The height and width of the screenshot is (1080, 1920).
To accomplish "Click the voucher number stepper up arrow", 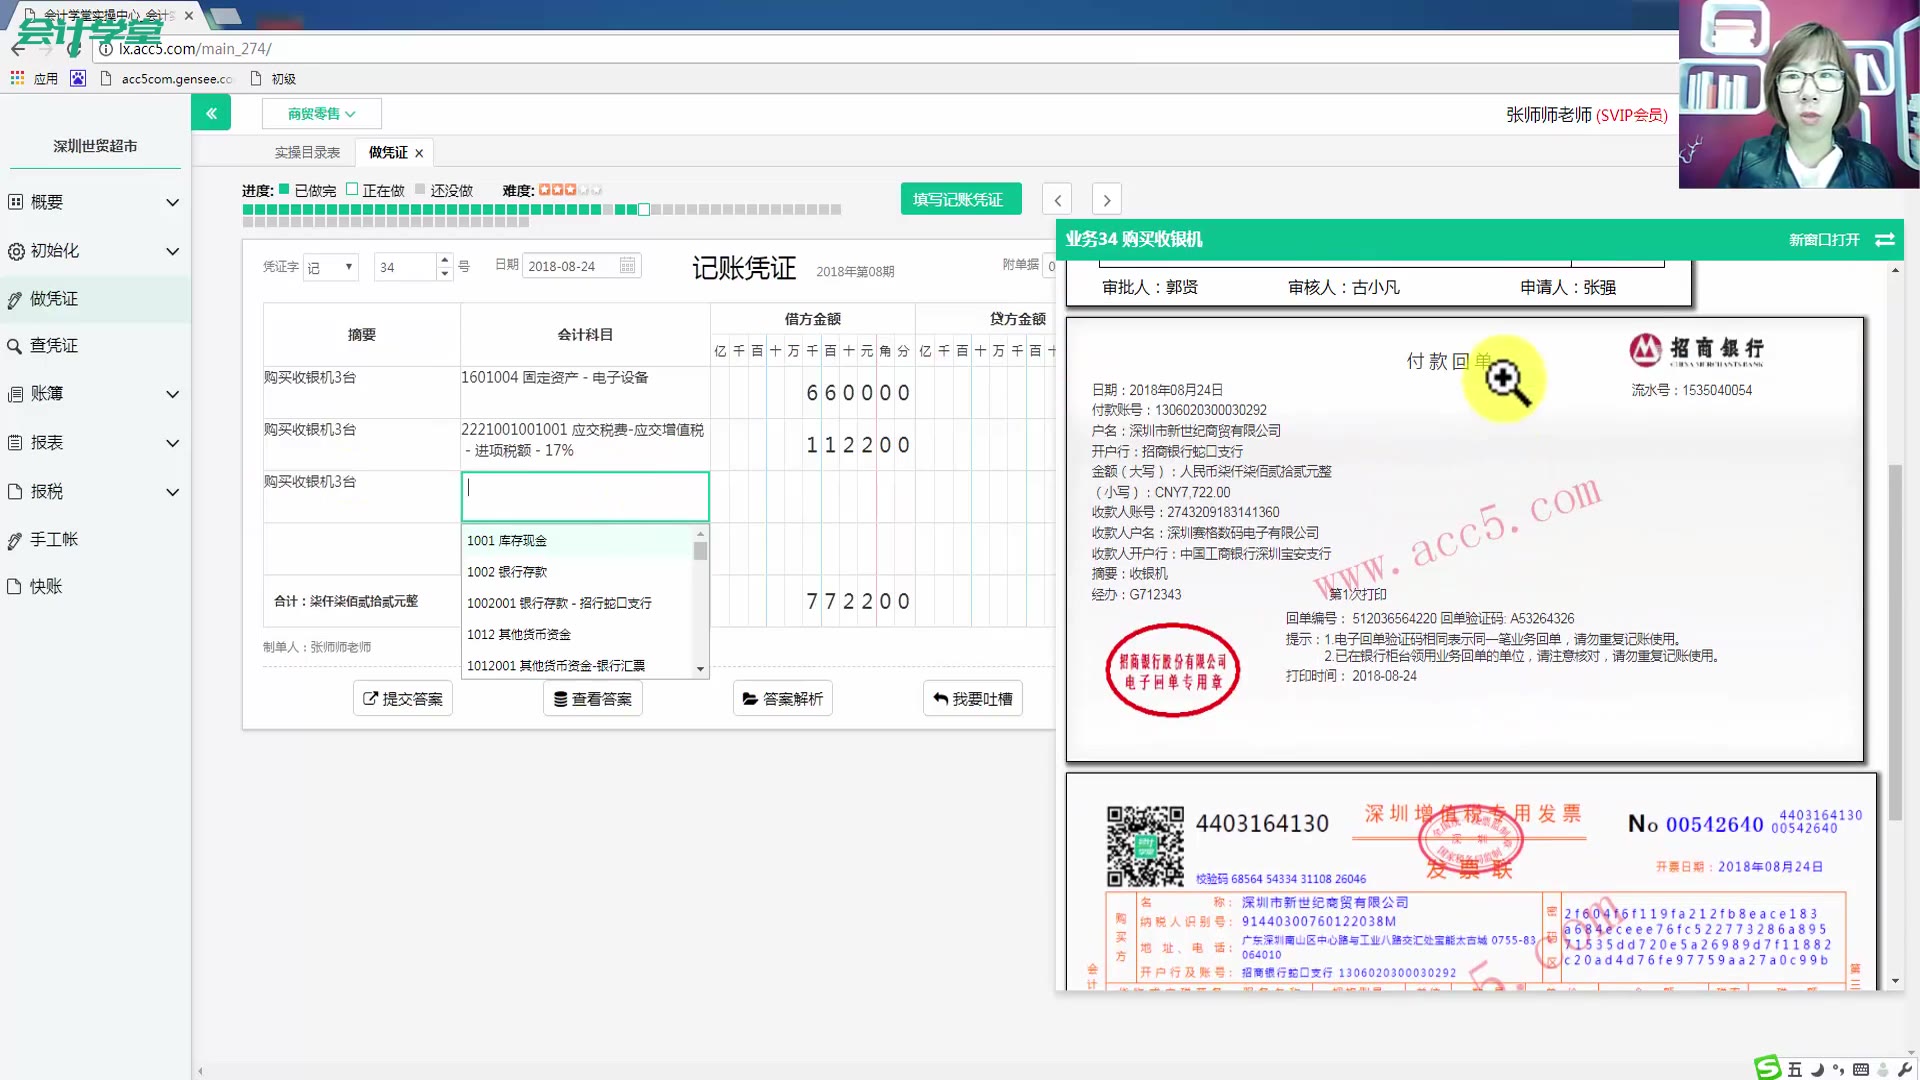I will click(x=444, y=260).
